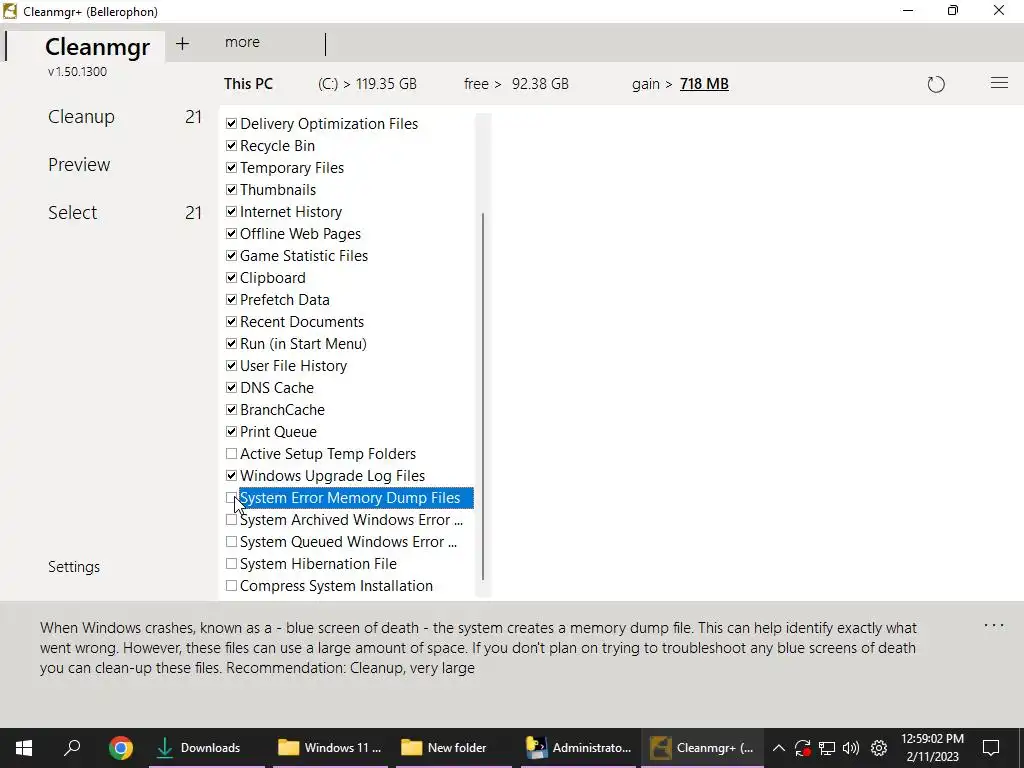Click the free > 92.38 GB text
The height and width of the screenshot is (768, 1024).
516,84
